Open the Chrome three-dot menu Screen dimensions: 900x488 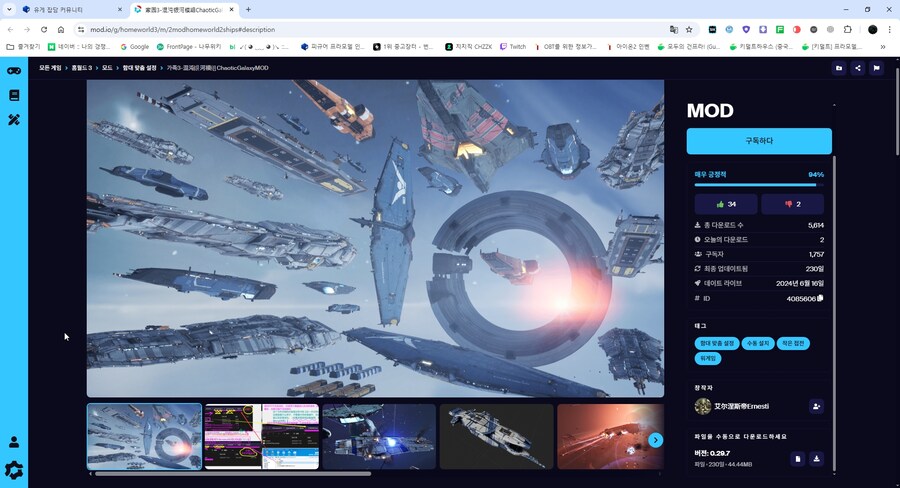[x=888, y=29]
